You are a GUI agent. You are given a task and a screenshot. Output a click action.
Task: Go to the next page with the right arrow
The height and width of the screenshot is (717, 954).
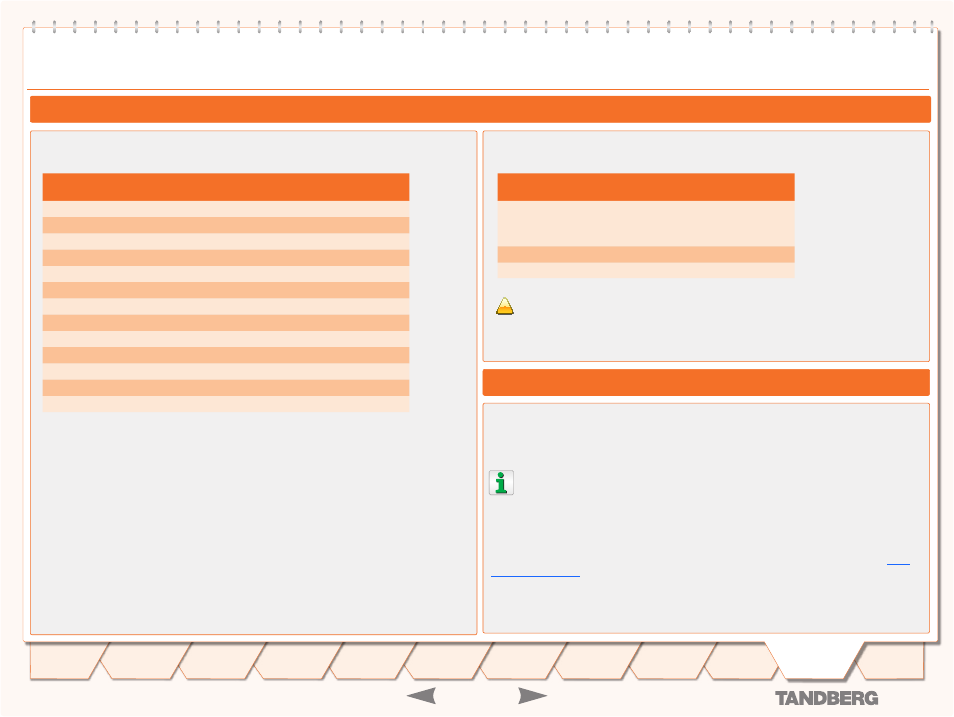tap(532, 696)
